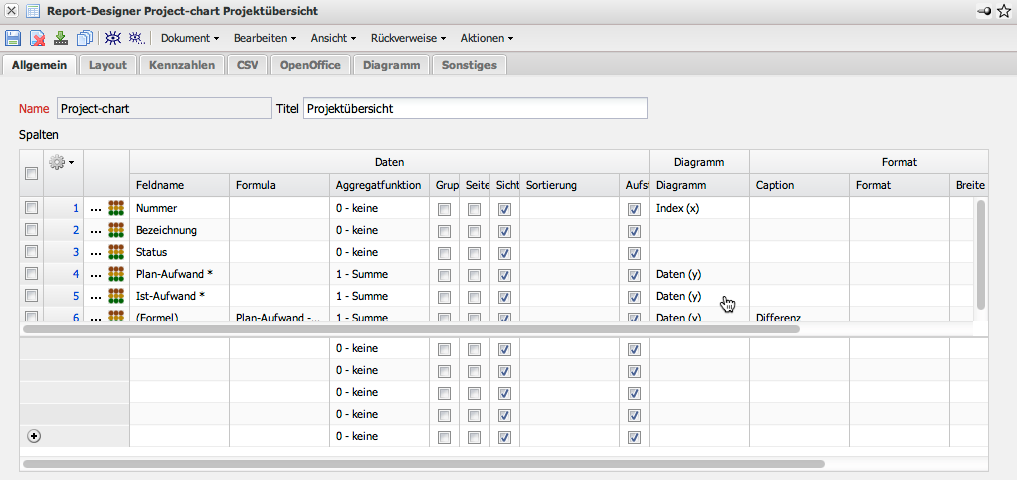Screen dimensions: 1017x480
Task: Uncheck Sicht checkbox in Nummer row
Action: [x=504, y=208]
